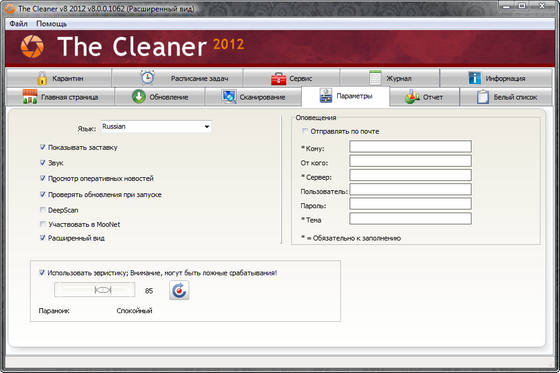This screenshot has height=373, width=560.
Task: Open the Карантин padlock icon tab
Action: [42, 78]
